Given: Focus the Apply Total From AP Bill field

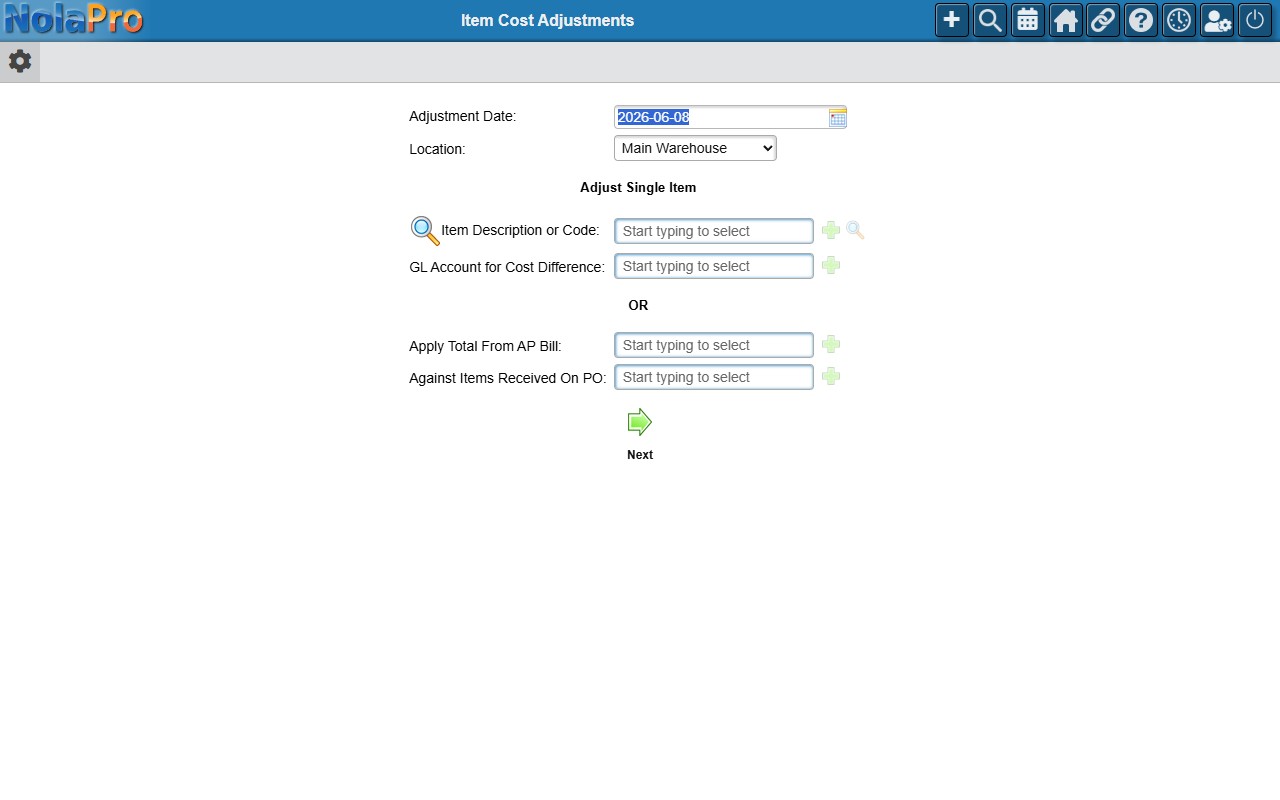Looking at the screenshot, I should click(714, 345).
